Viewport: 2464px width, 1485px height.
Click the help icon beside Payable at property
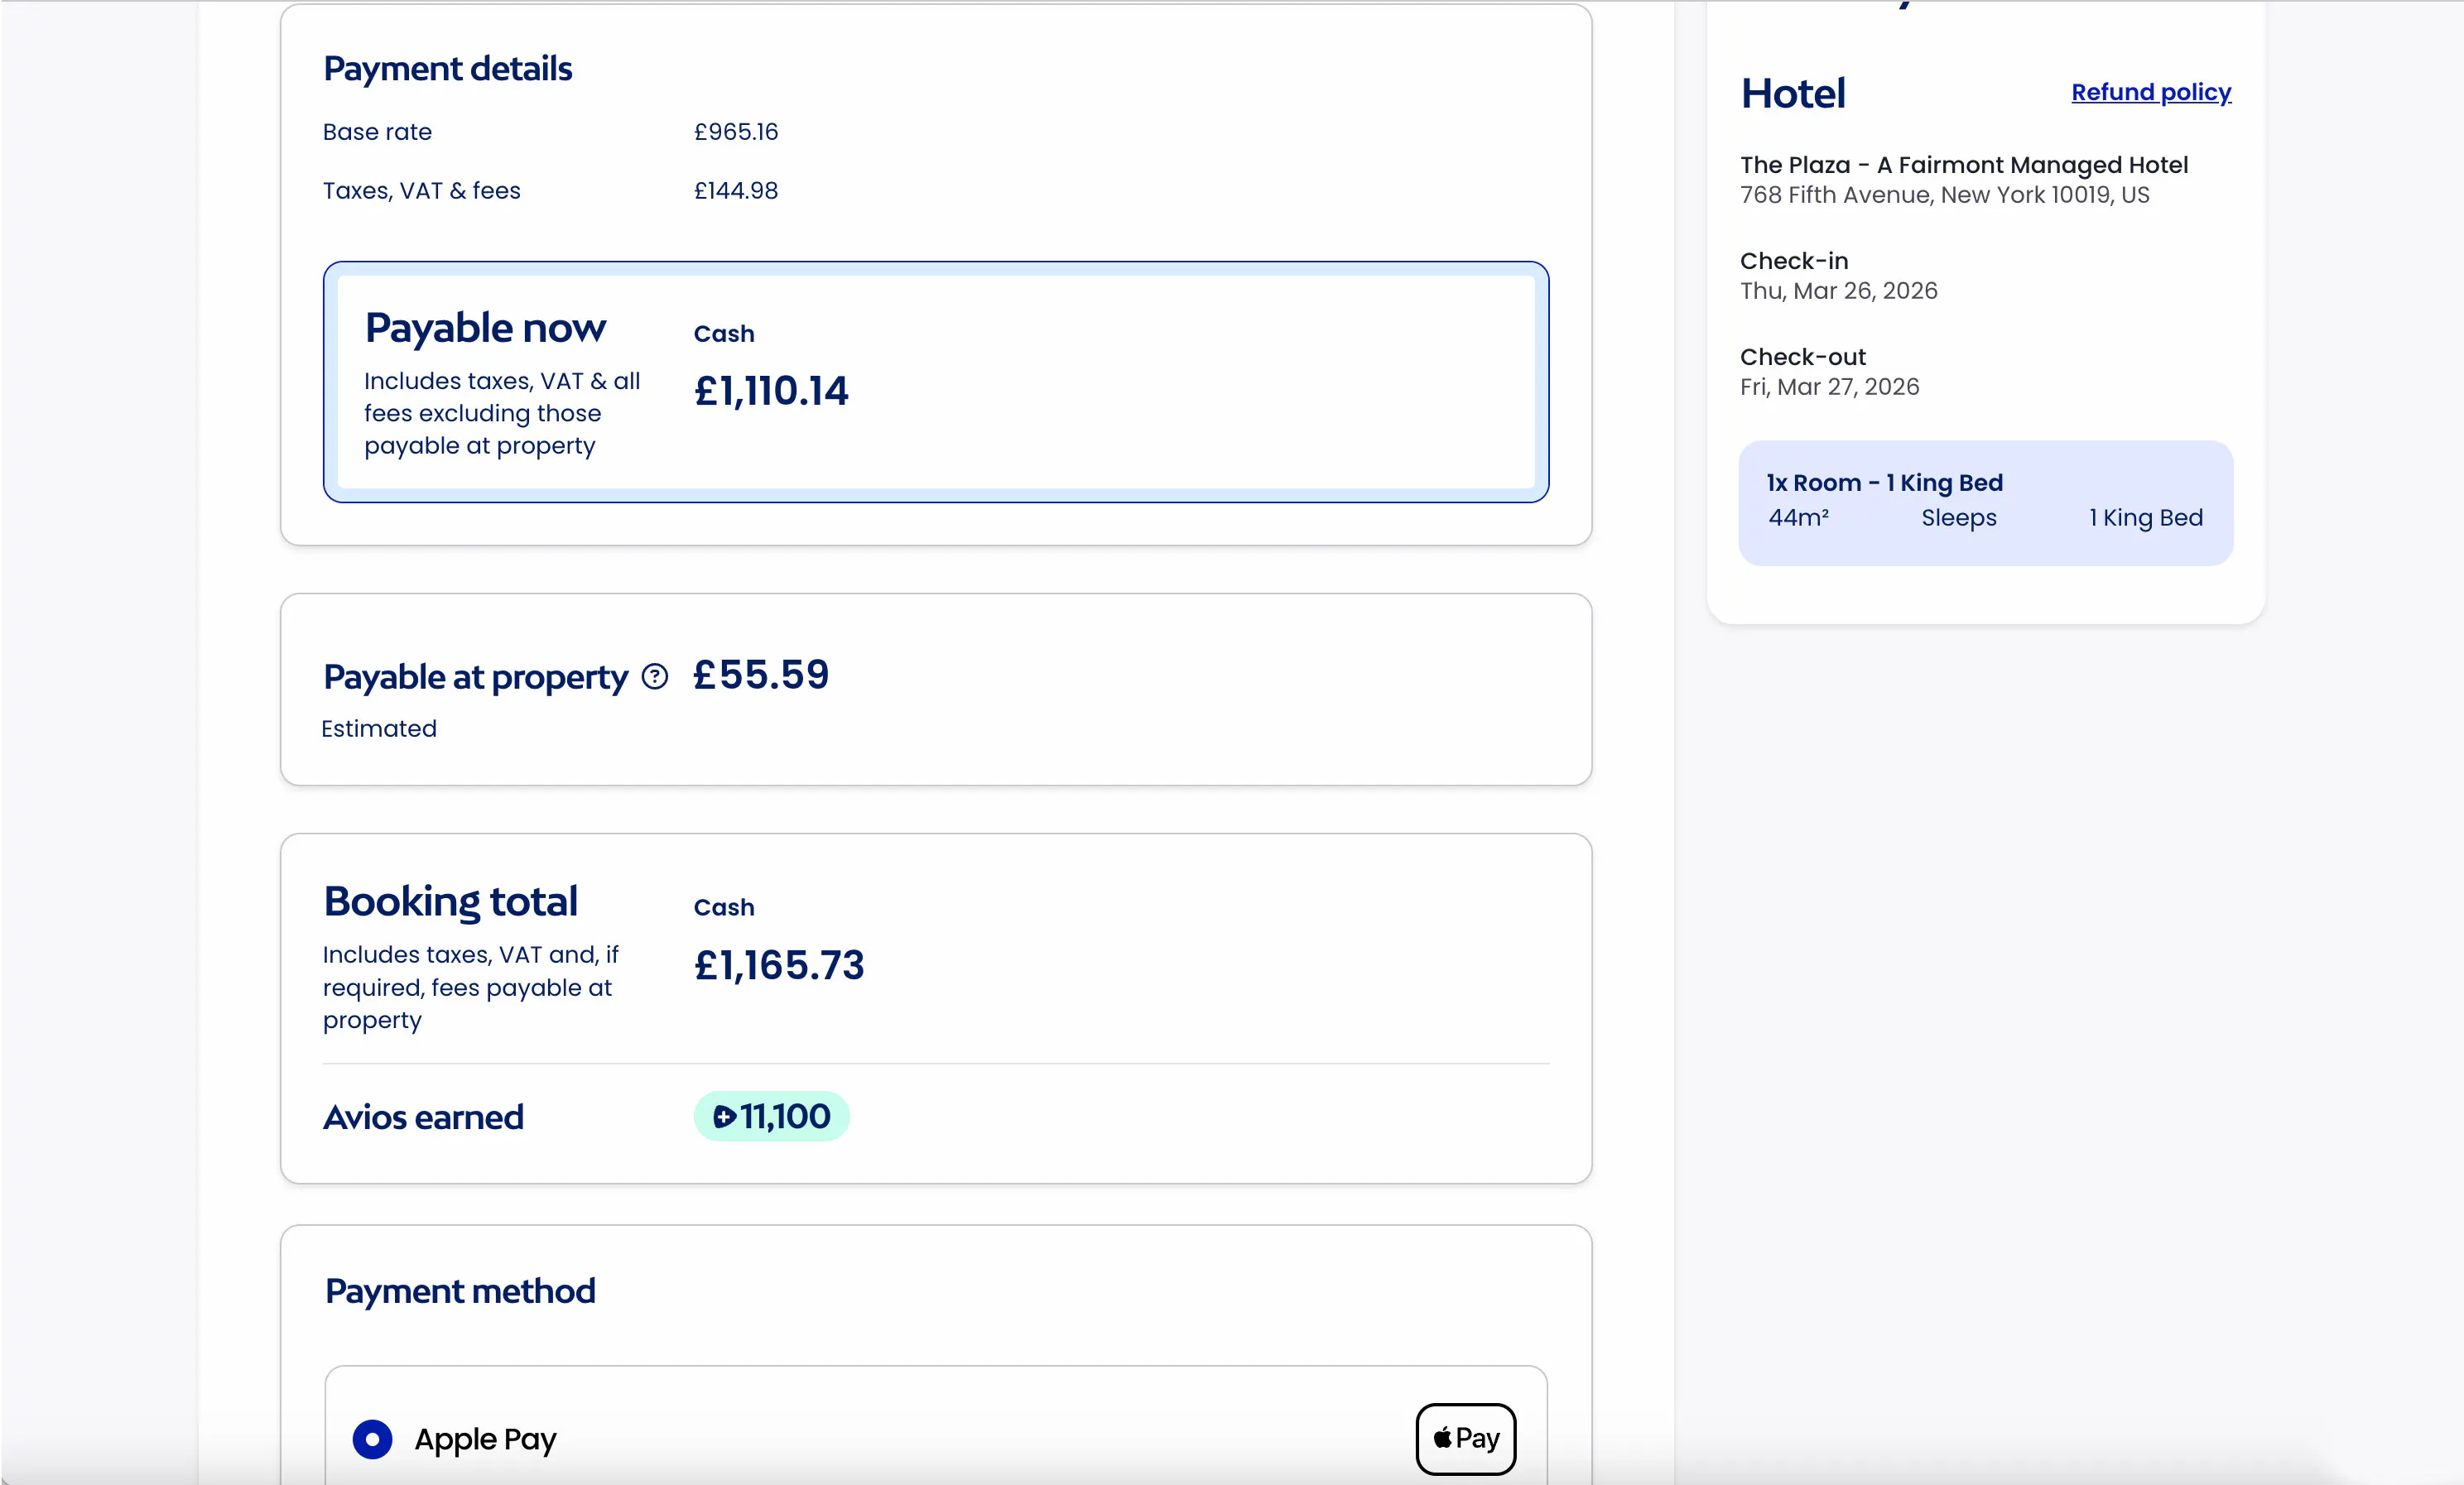click(655, 677)
